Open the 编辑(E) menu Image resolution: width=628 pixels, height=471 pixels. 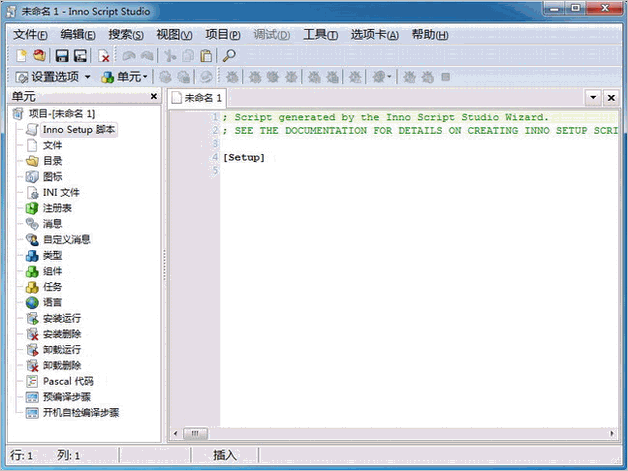click(78, 35)
